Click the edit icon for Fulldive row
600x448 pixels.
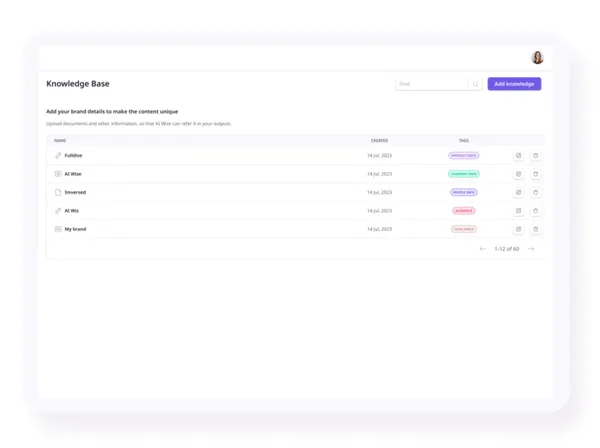click(518, 156)
